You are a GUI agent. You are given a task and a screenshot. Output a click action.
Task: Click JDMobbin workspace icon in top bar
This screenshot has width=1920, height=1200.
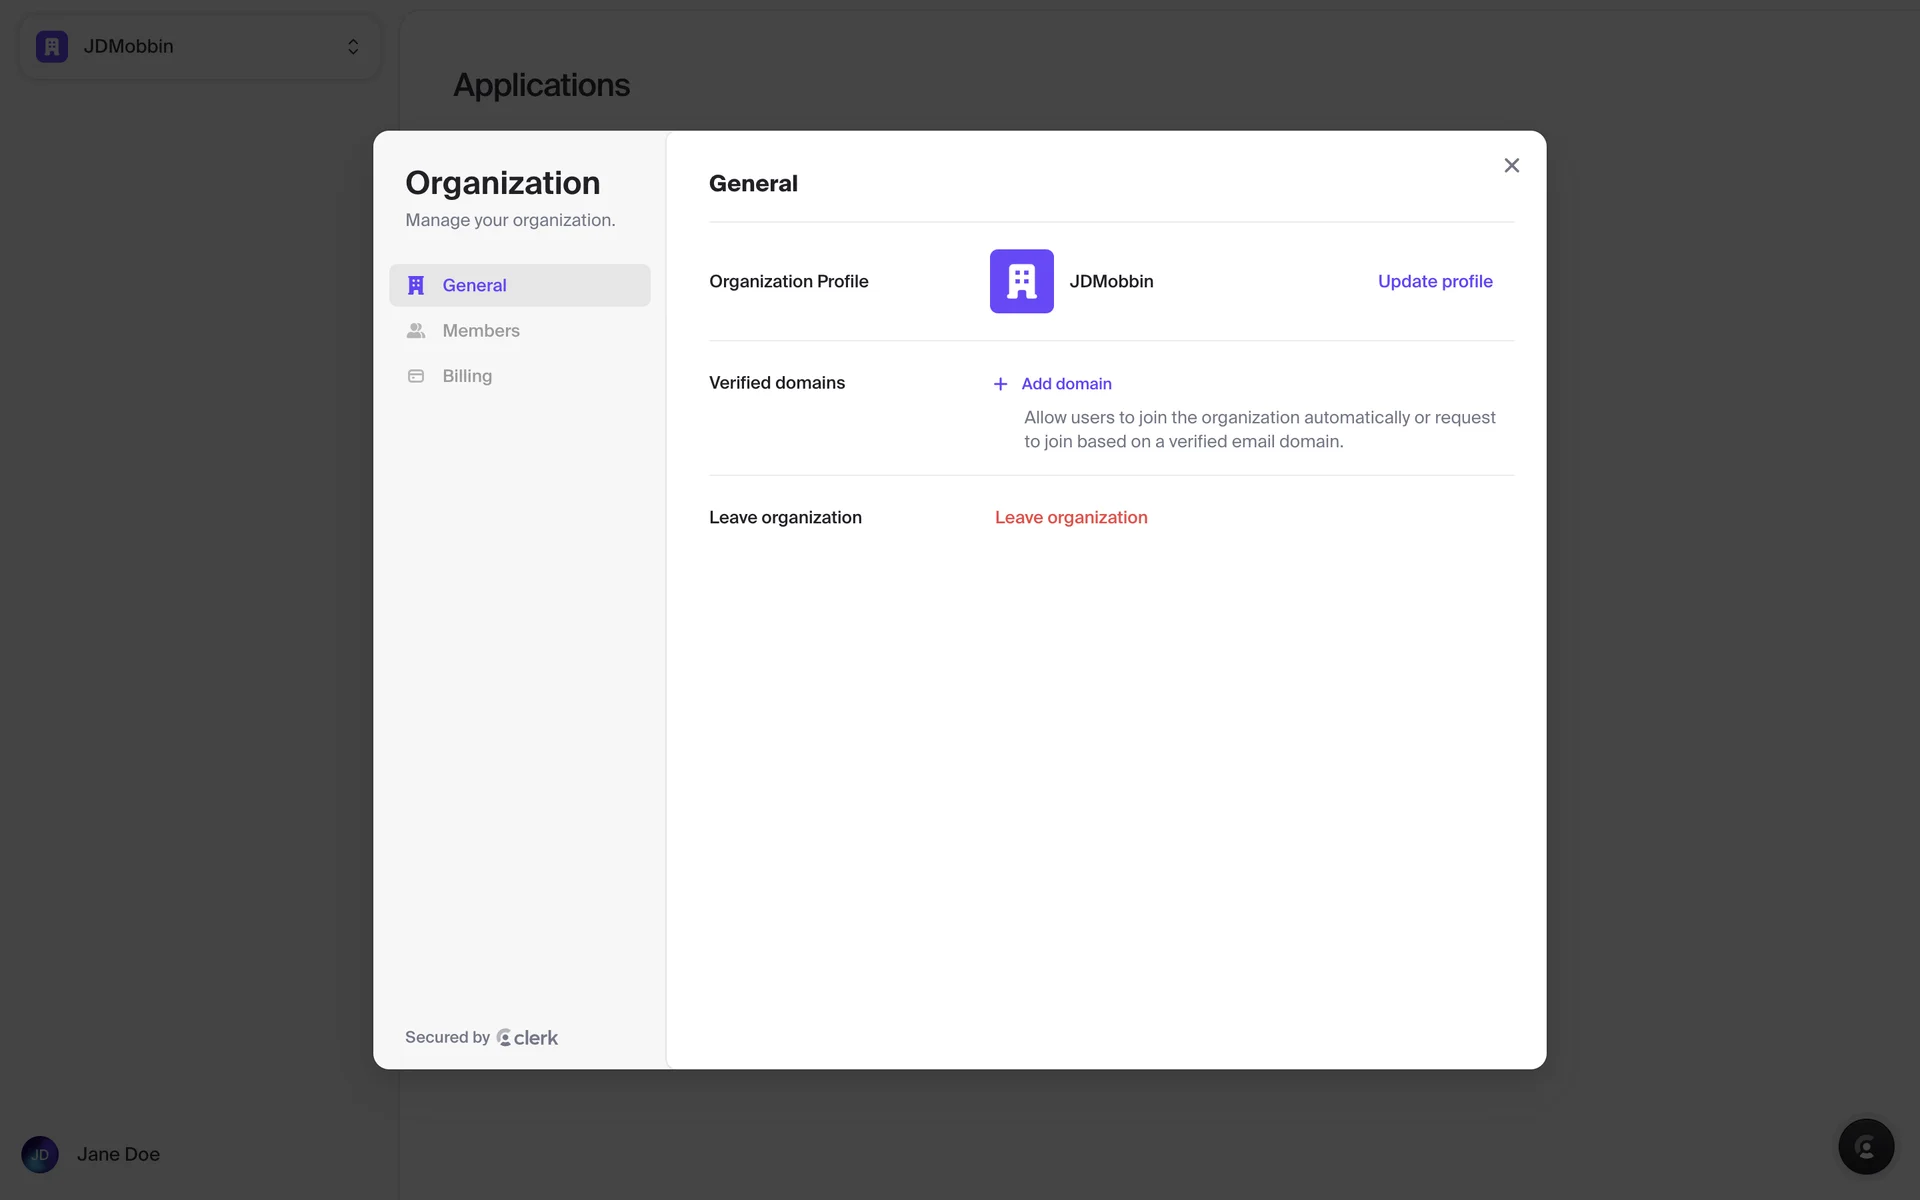52,47
